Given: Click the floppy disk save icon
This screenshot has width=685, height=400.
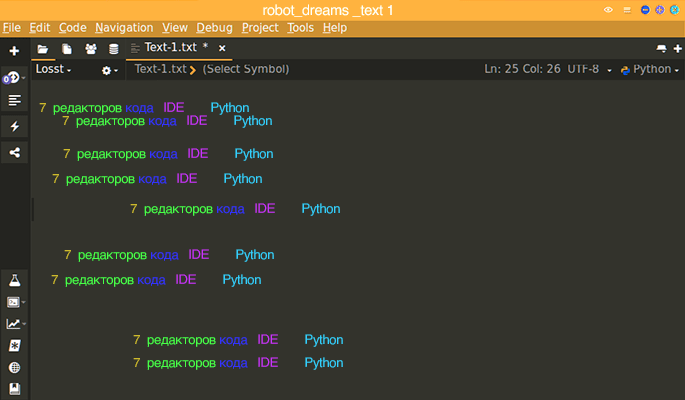Looking at the screenshot, I should [x=14, y=388].
